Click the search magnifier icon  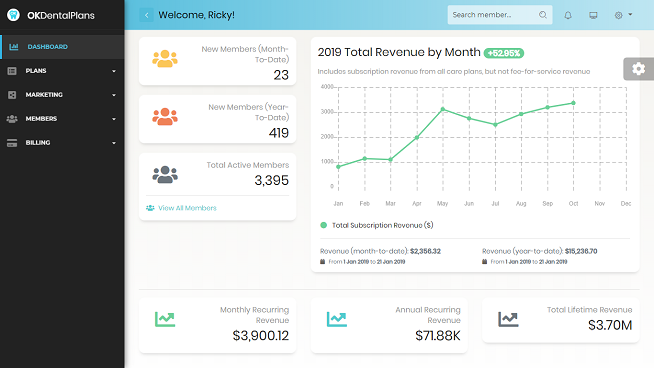tap(543, 15)
